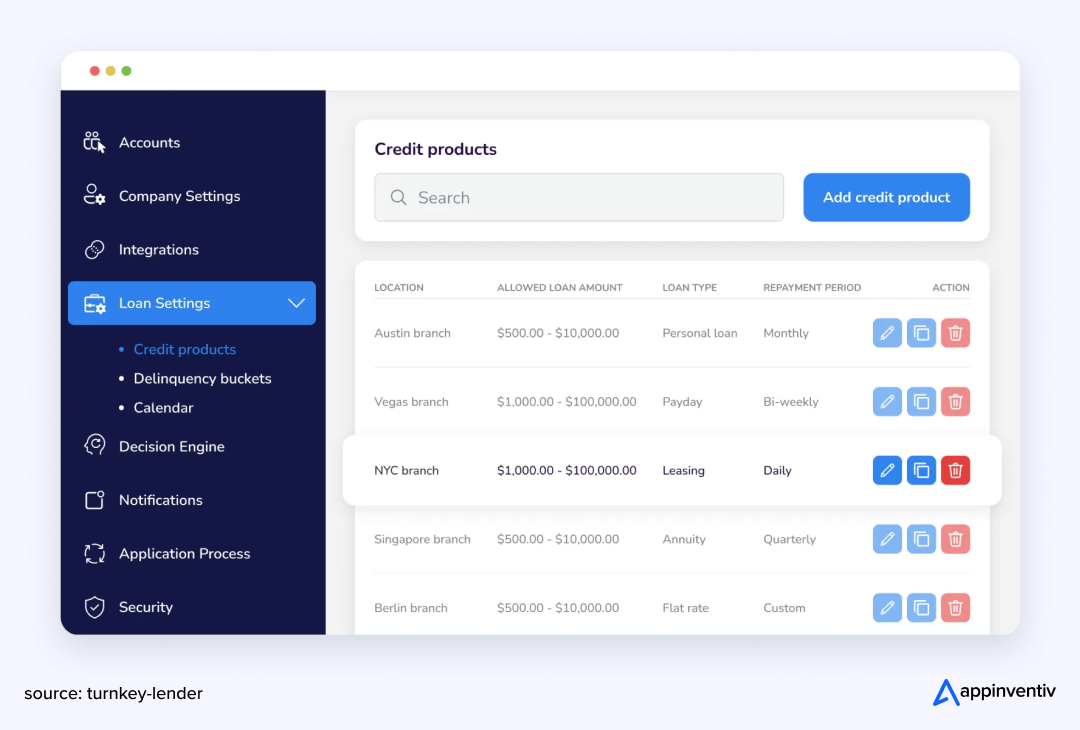
Task: Open the Decision Engine section
Action: (172, 446)
